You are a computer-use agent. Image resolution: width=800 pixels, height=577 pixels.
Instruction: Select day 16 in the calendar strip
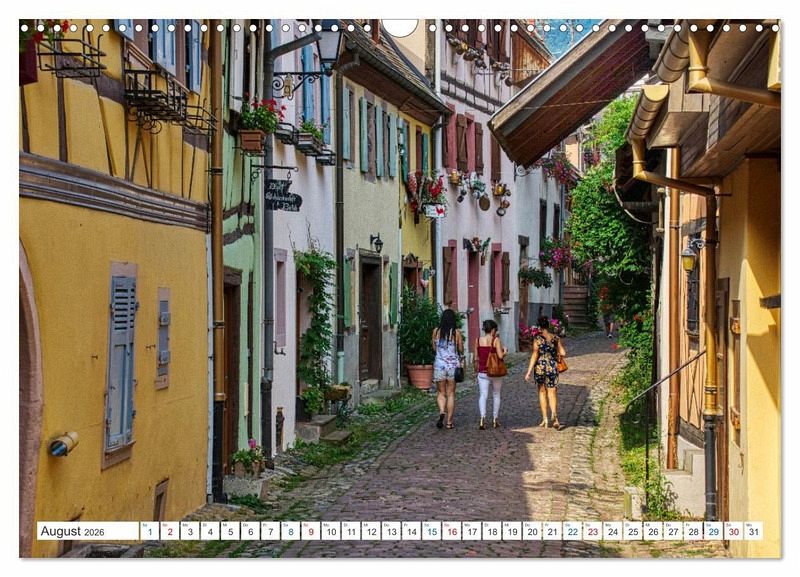[x=452, y=531]
